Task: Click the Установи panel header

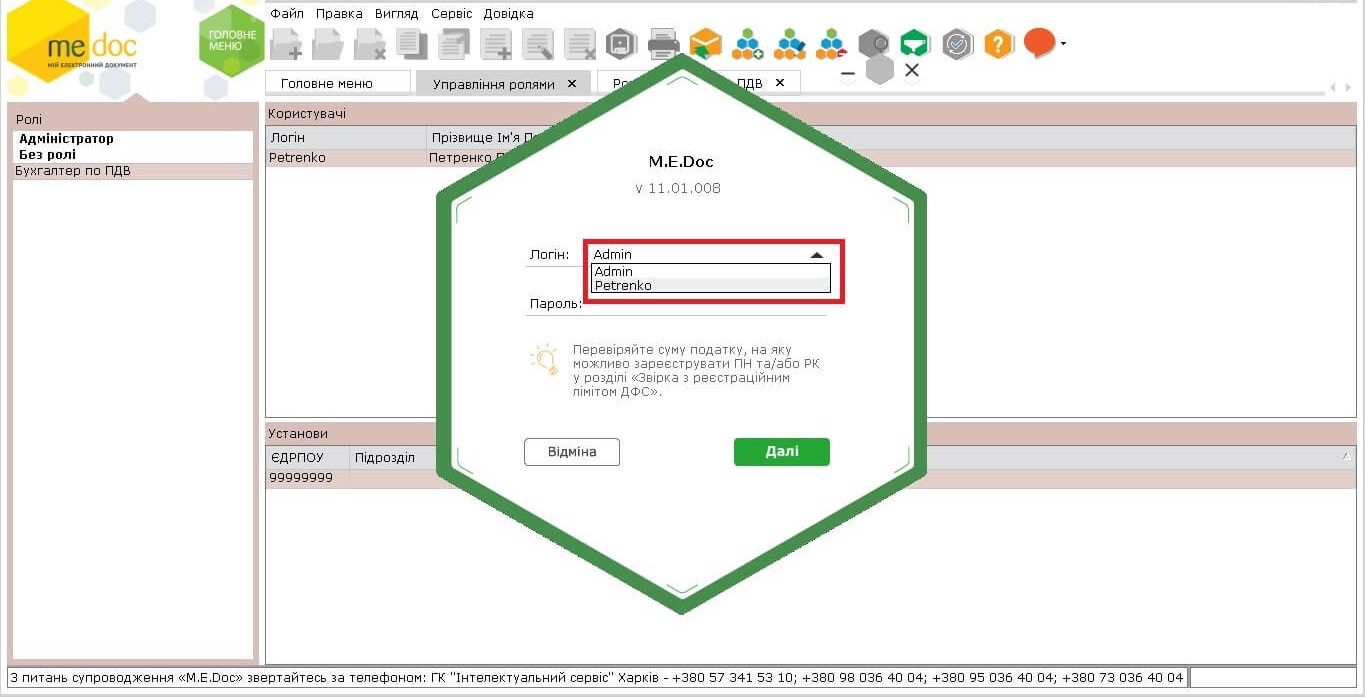Action: [x=810, y=433]
